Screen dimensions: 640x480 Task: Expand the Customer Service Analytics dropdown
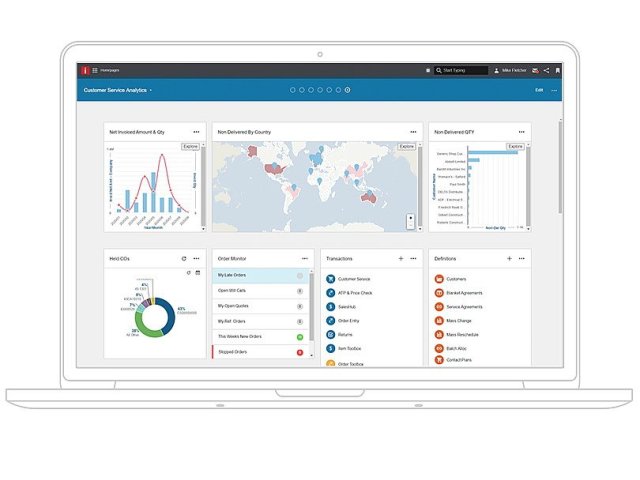tap(151, 90)
